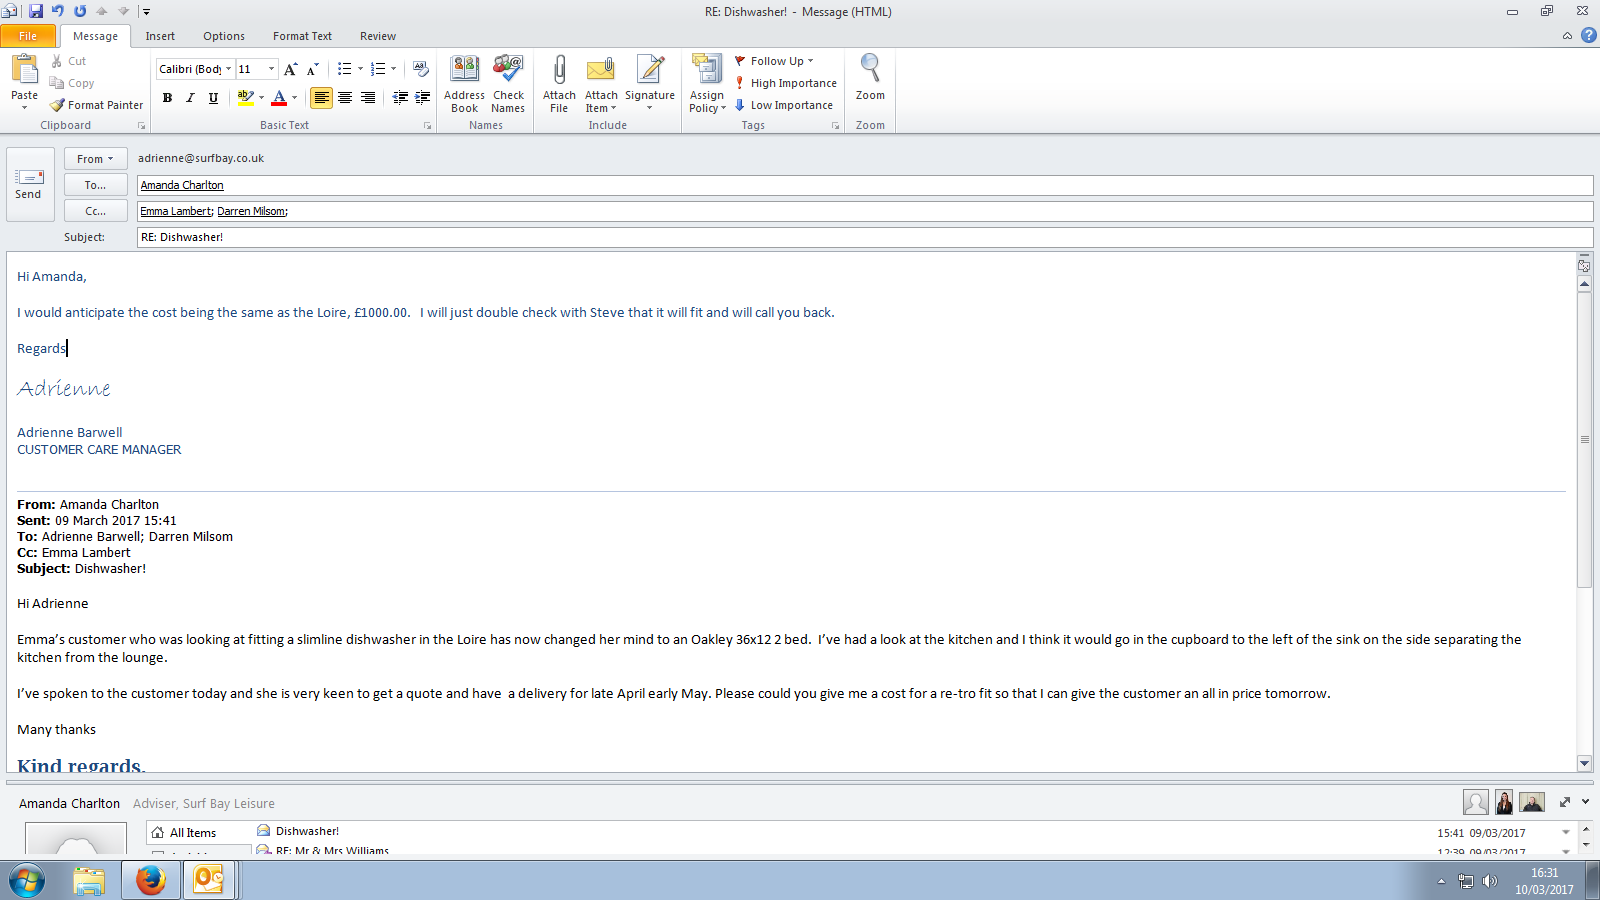Open Windows Explorer from the taskbar
The image size is (1600, 900).
pyautogui.click(x=89, y=880)
